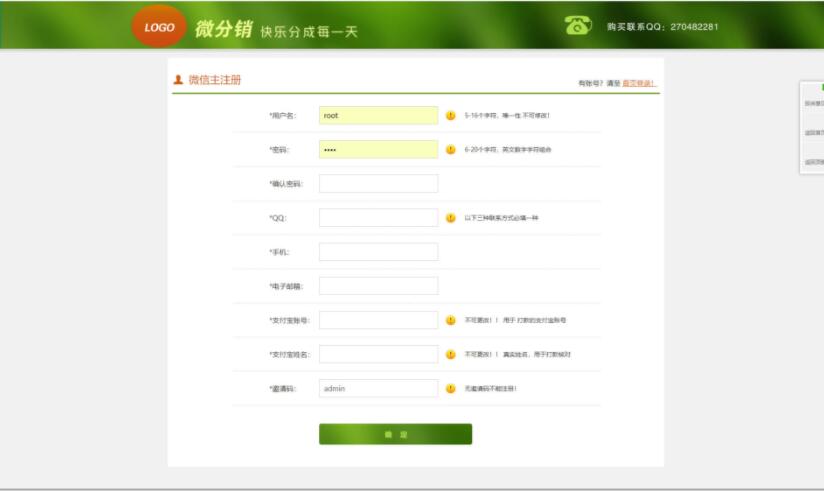Focus the 用户名 field containing root
The image size is (824, 491).
378,116
